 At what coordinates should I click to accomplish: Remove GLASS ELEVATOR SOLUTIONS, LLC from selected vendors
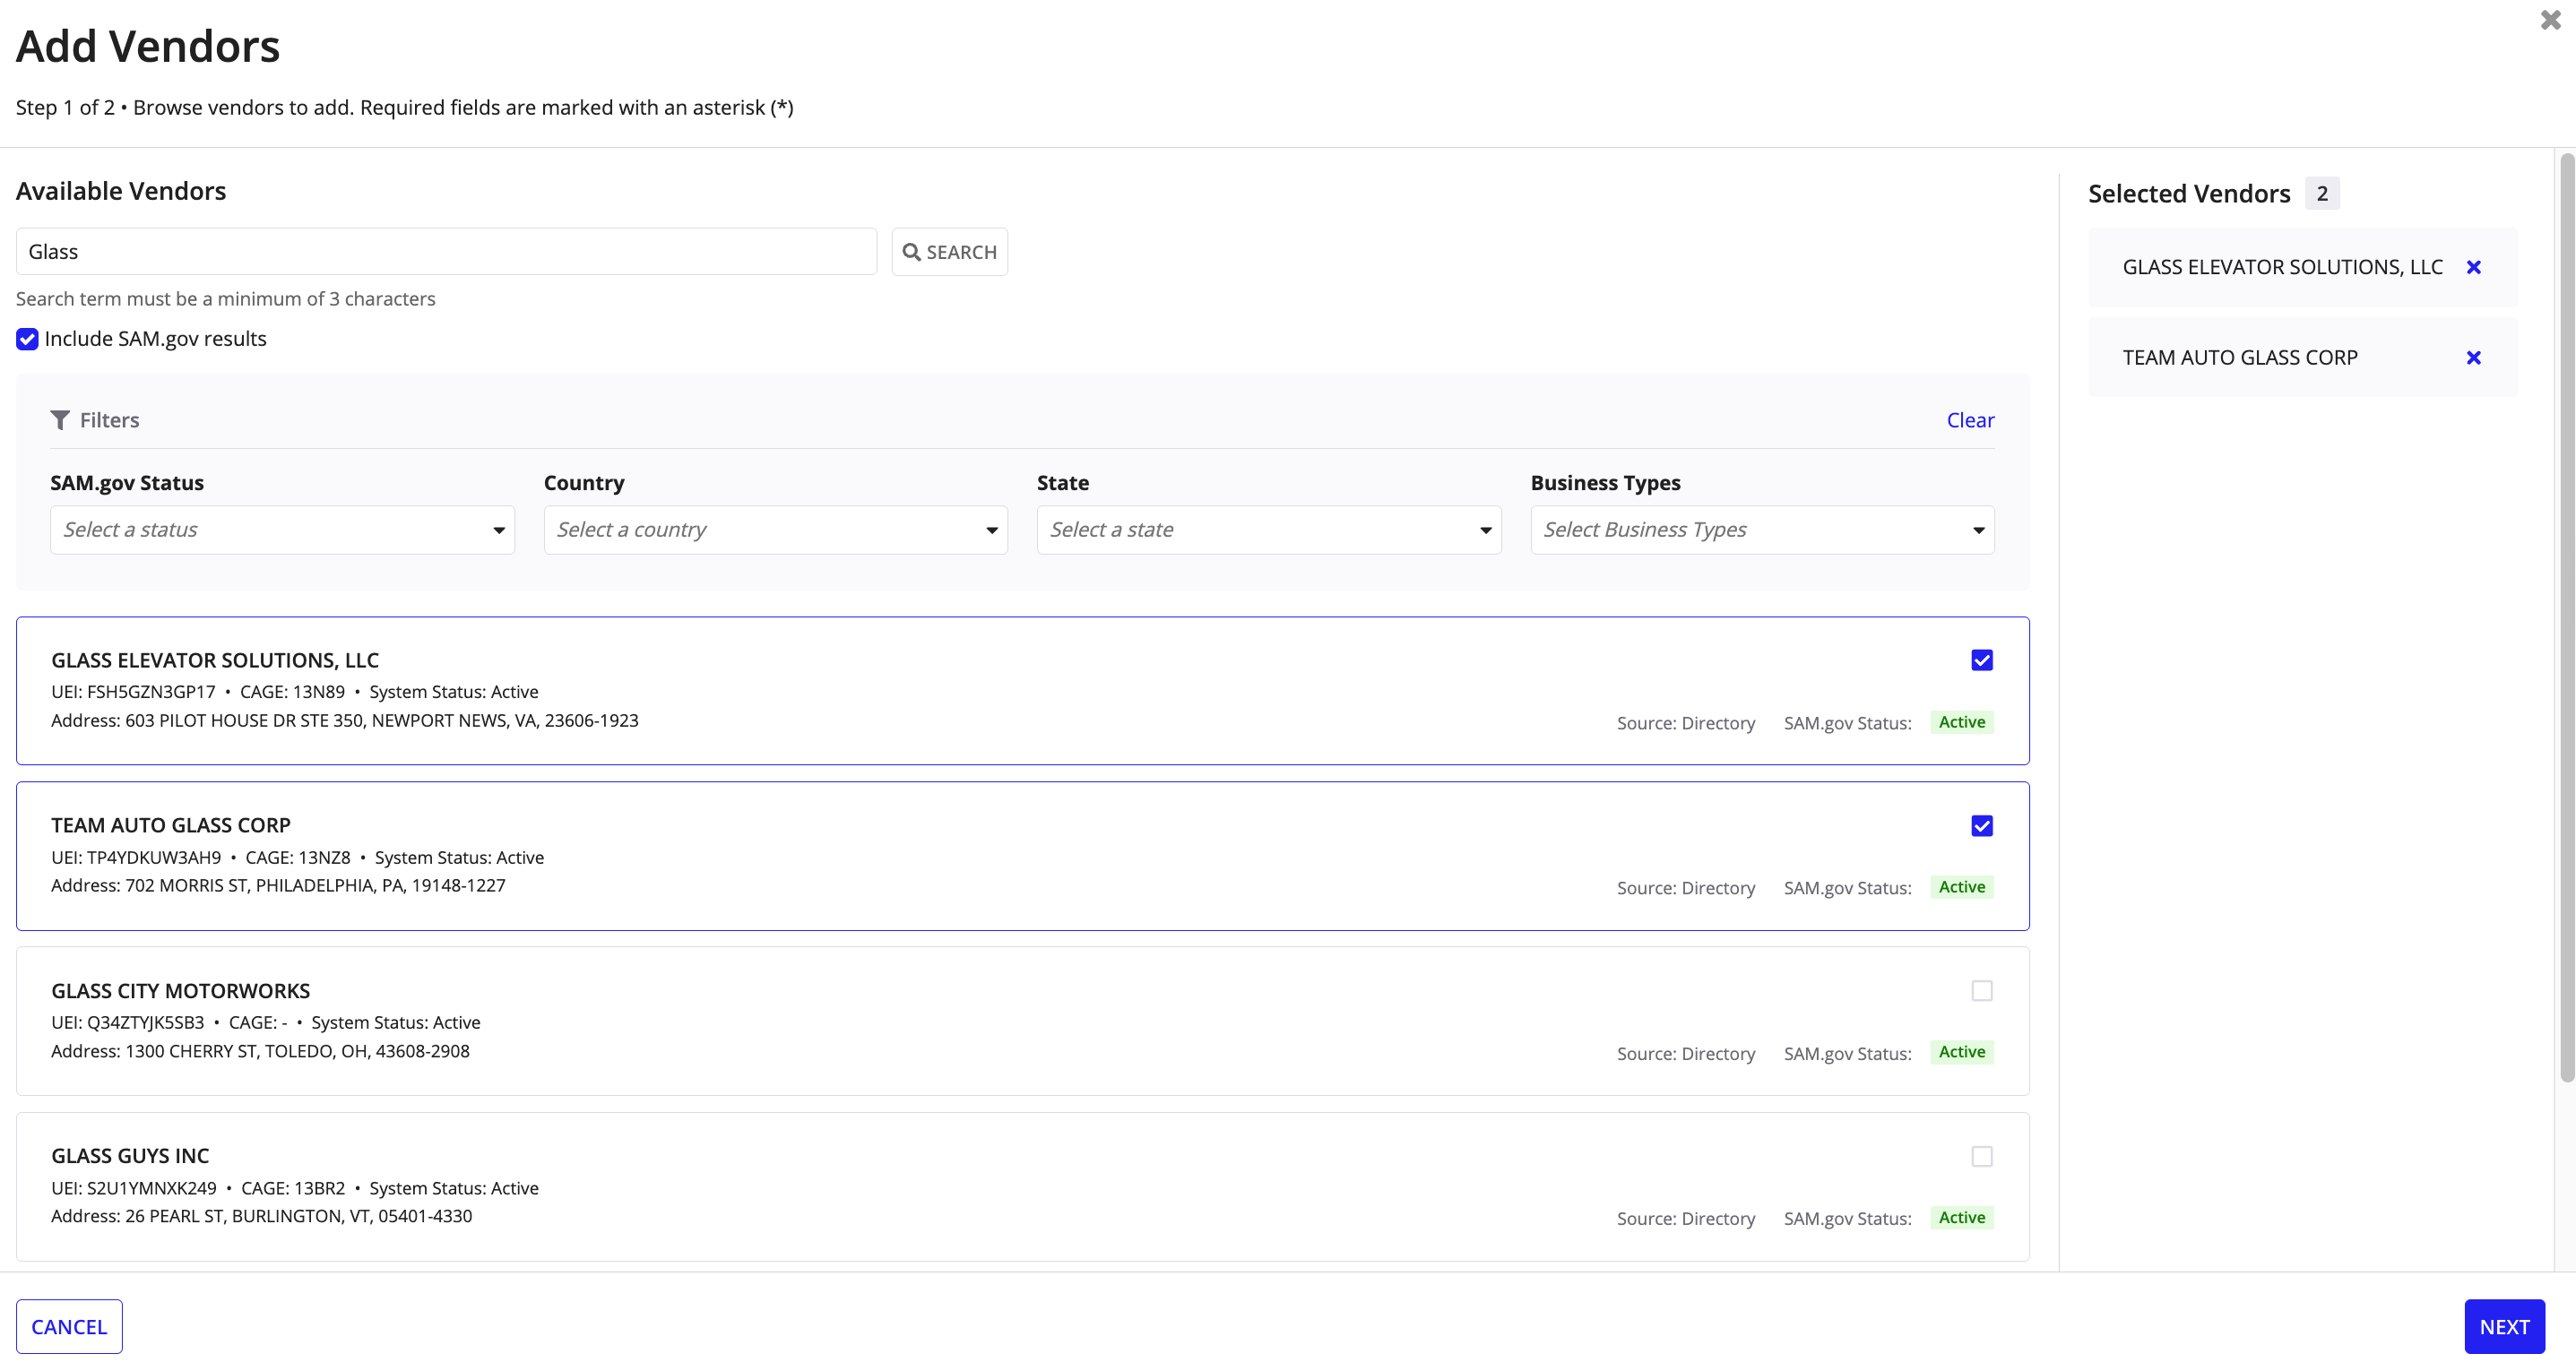[2473, 267]
